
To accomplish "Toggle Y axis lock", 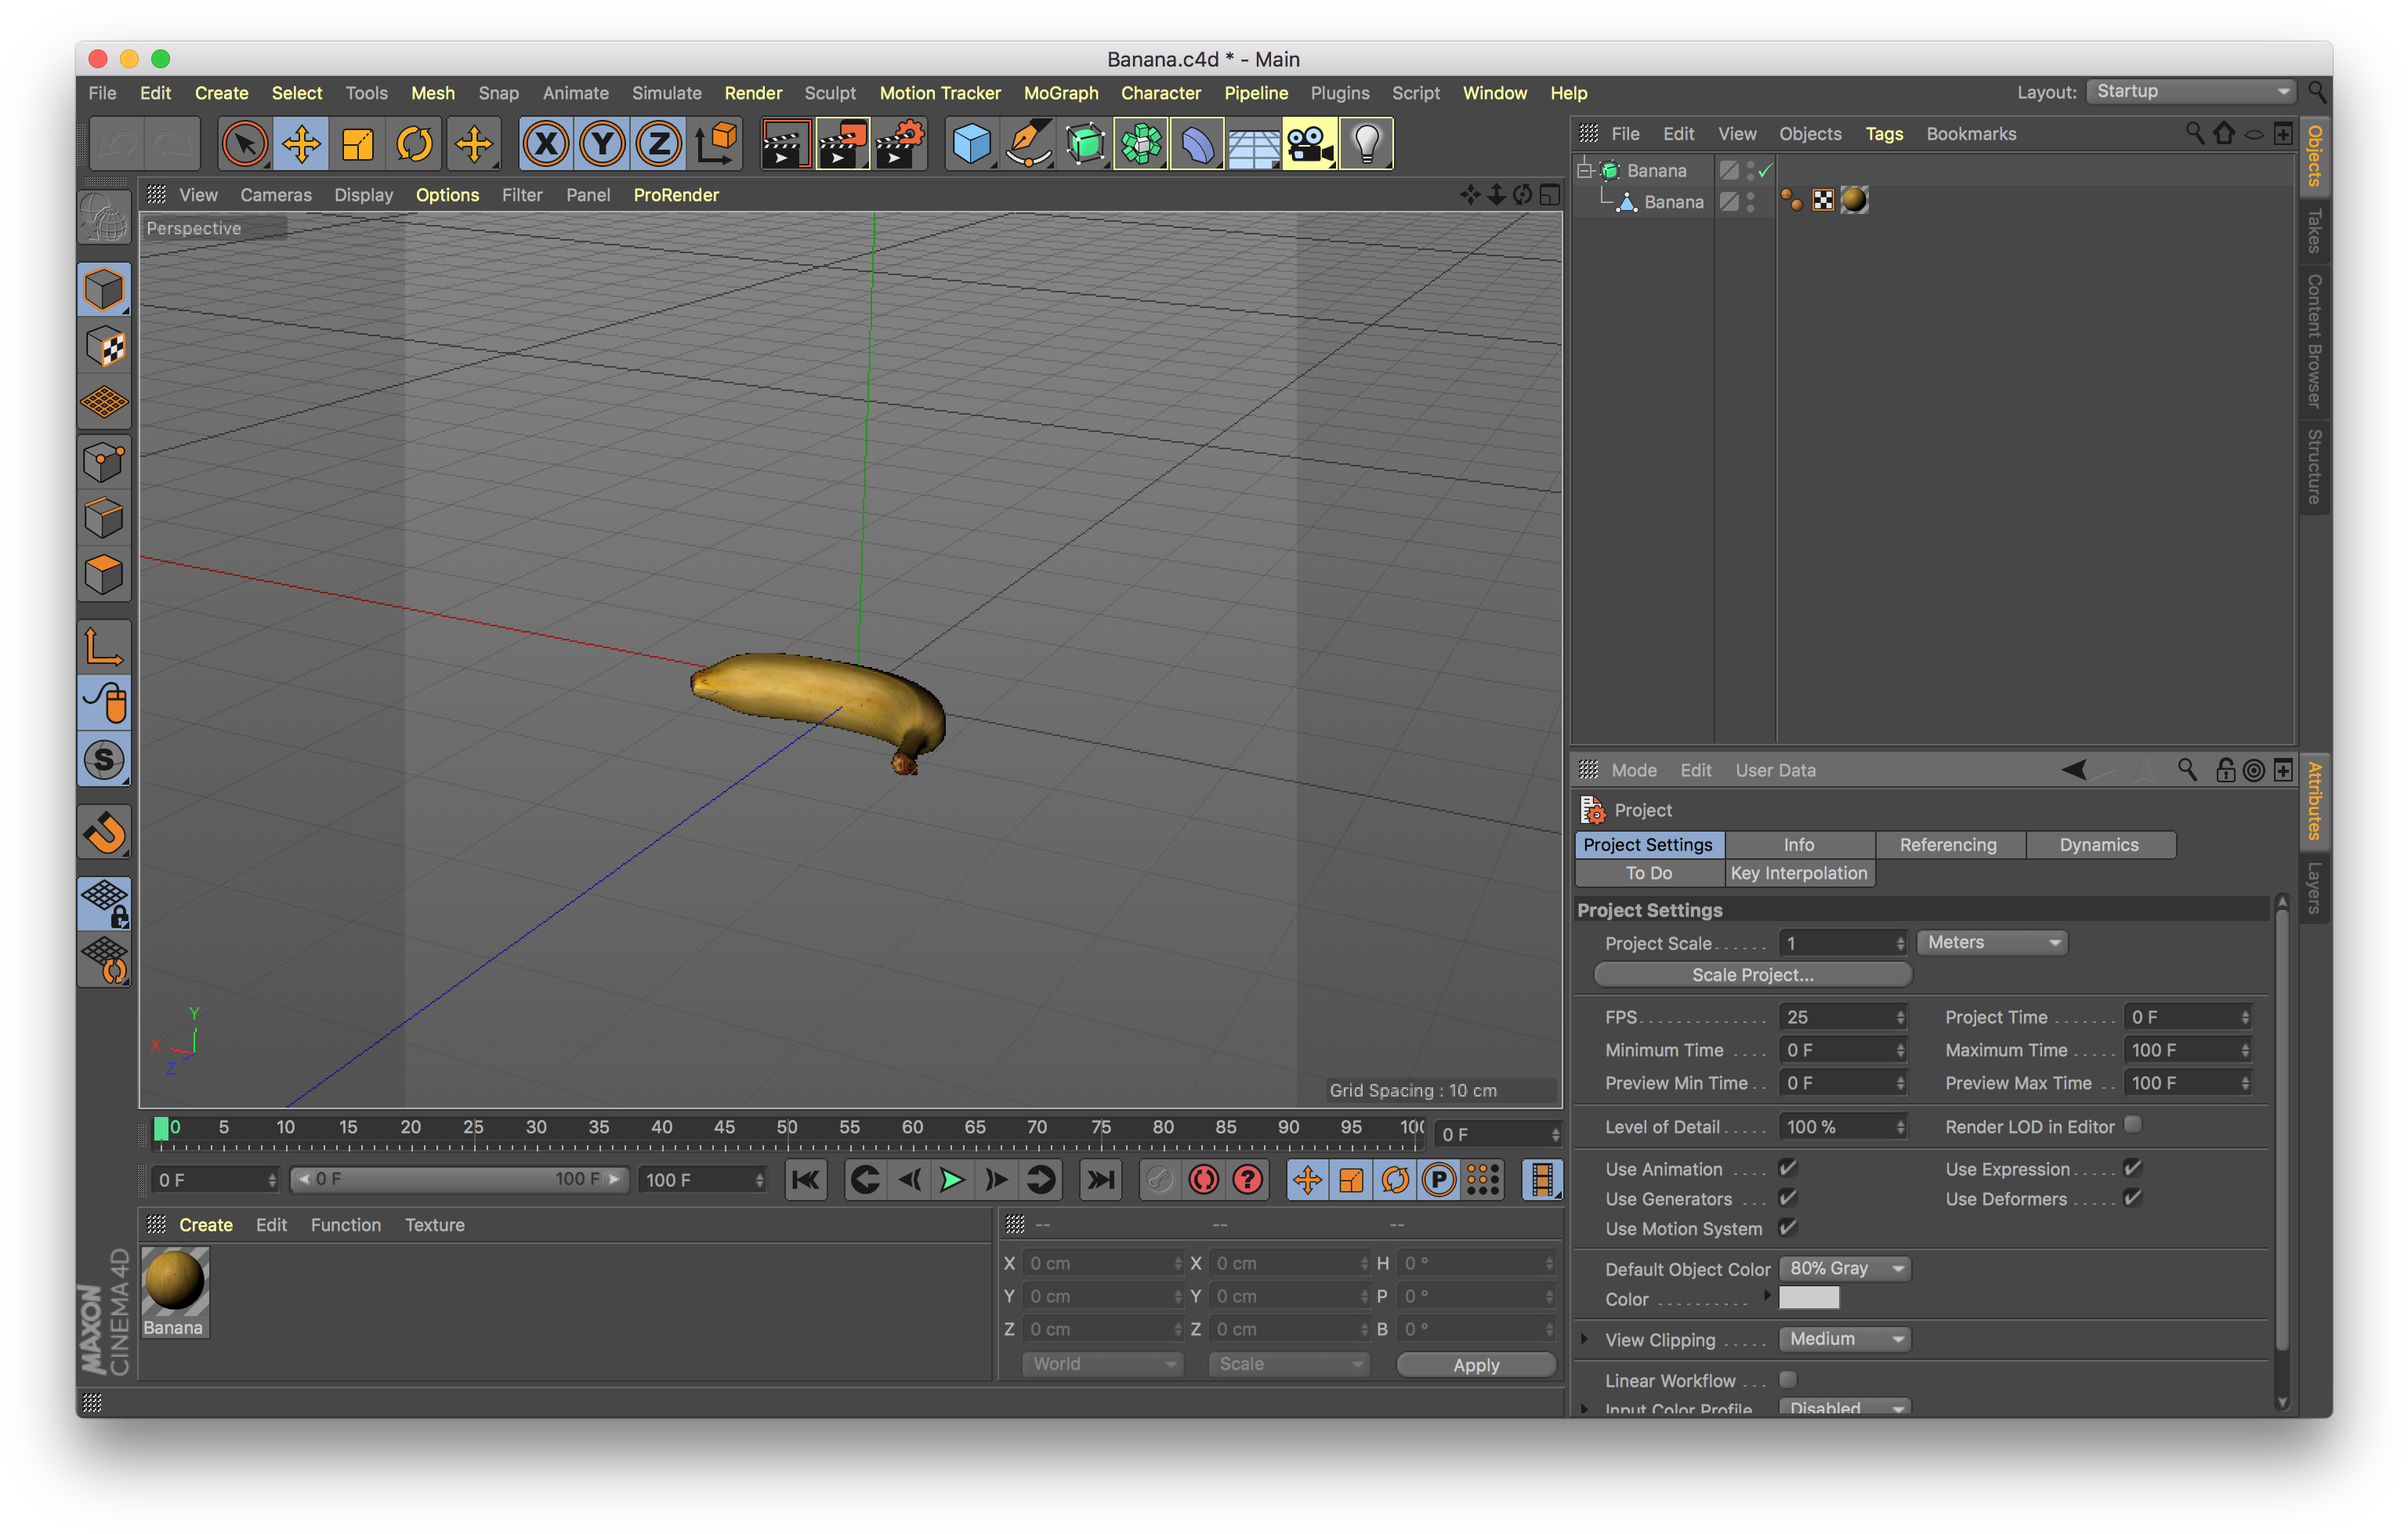I will [603, 144].
